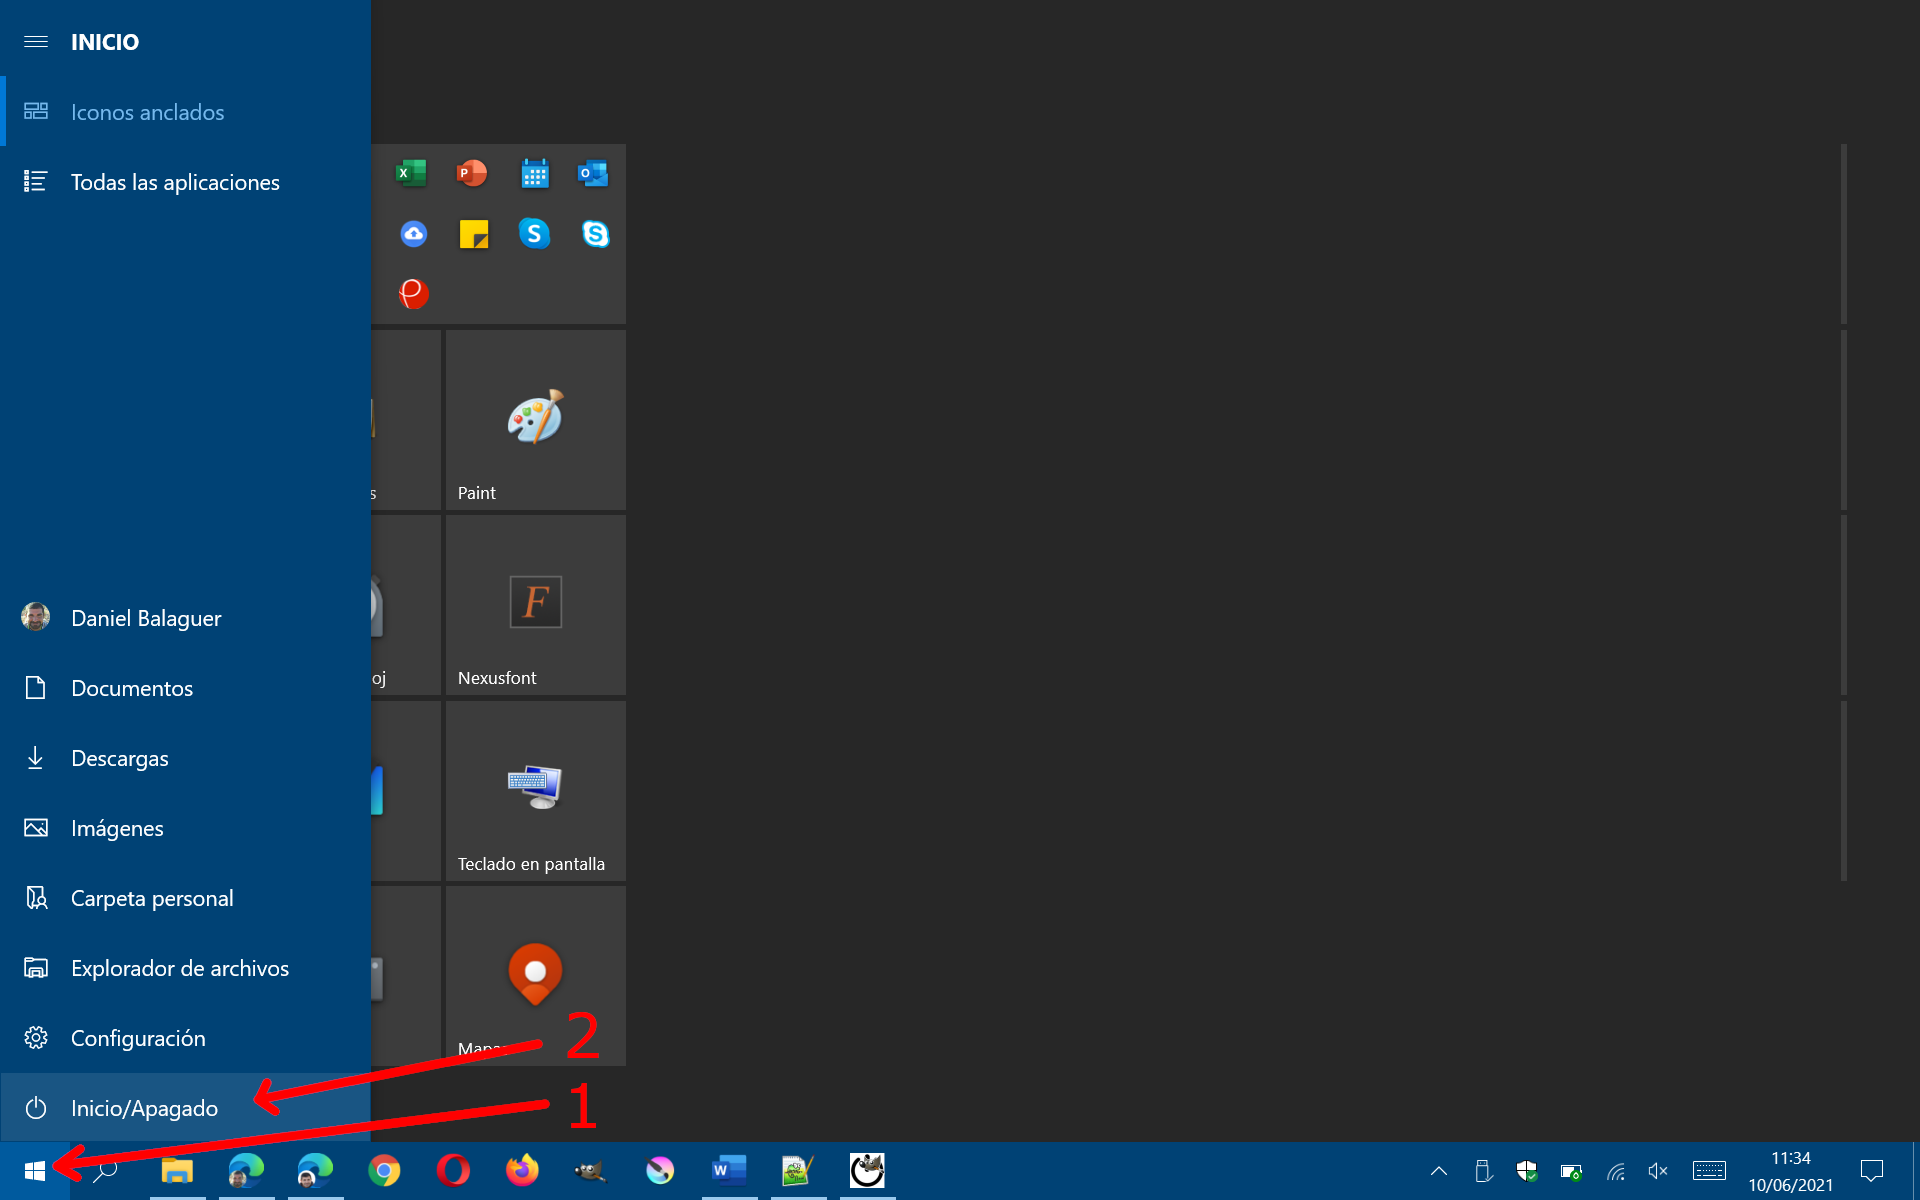Image resolution: width=1920 pixels, height=1200 pixels.
Task: Open Inicio/Apagado power options
Action: click(145, 1108)
